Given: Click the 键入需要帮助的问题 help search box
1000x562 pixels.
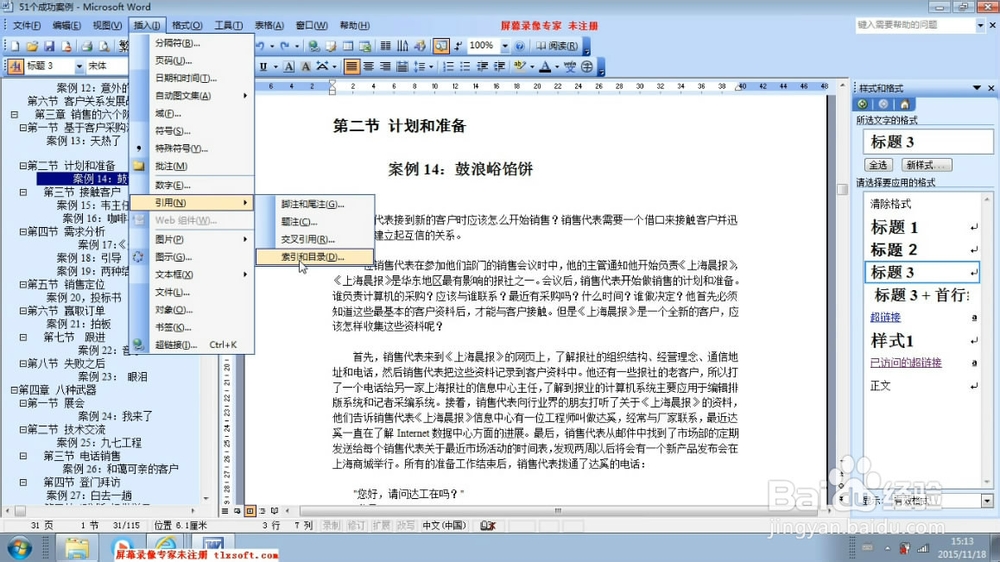Looking at the screenshot, I should pos(915,25).
